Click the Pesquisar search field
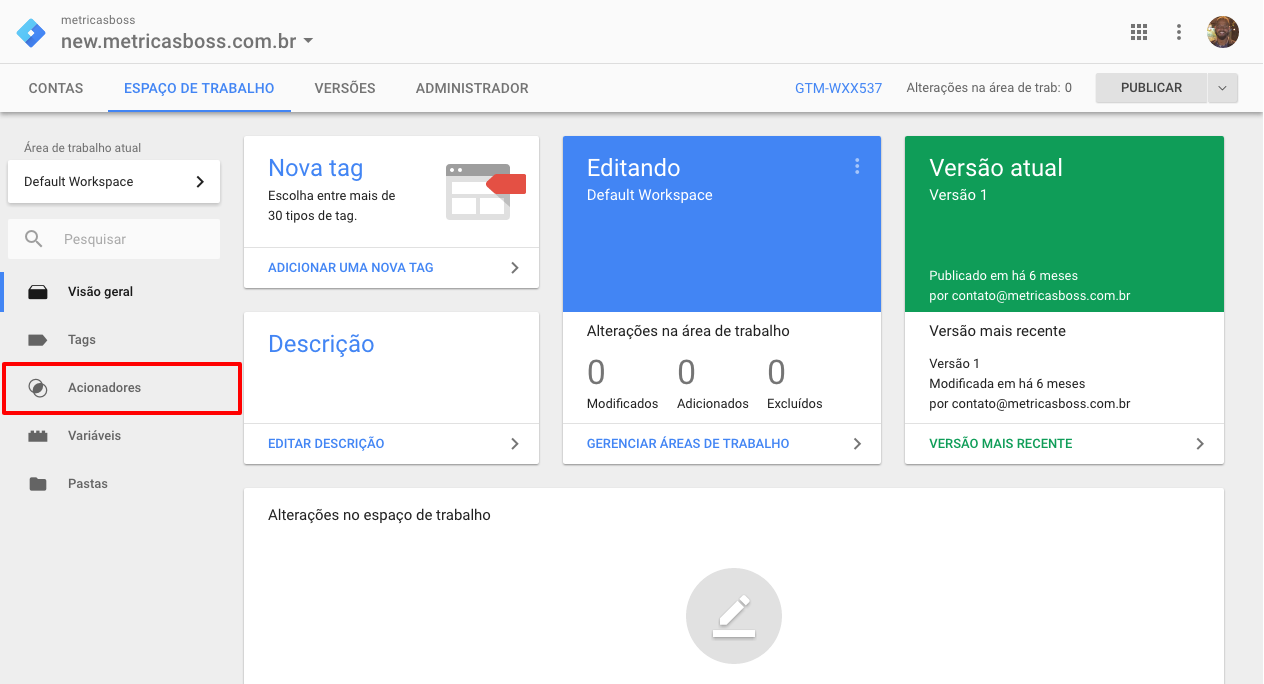 point(130,240)
